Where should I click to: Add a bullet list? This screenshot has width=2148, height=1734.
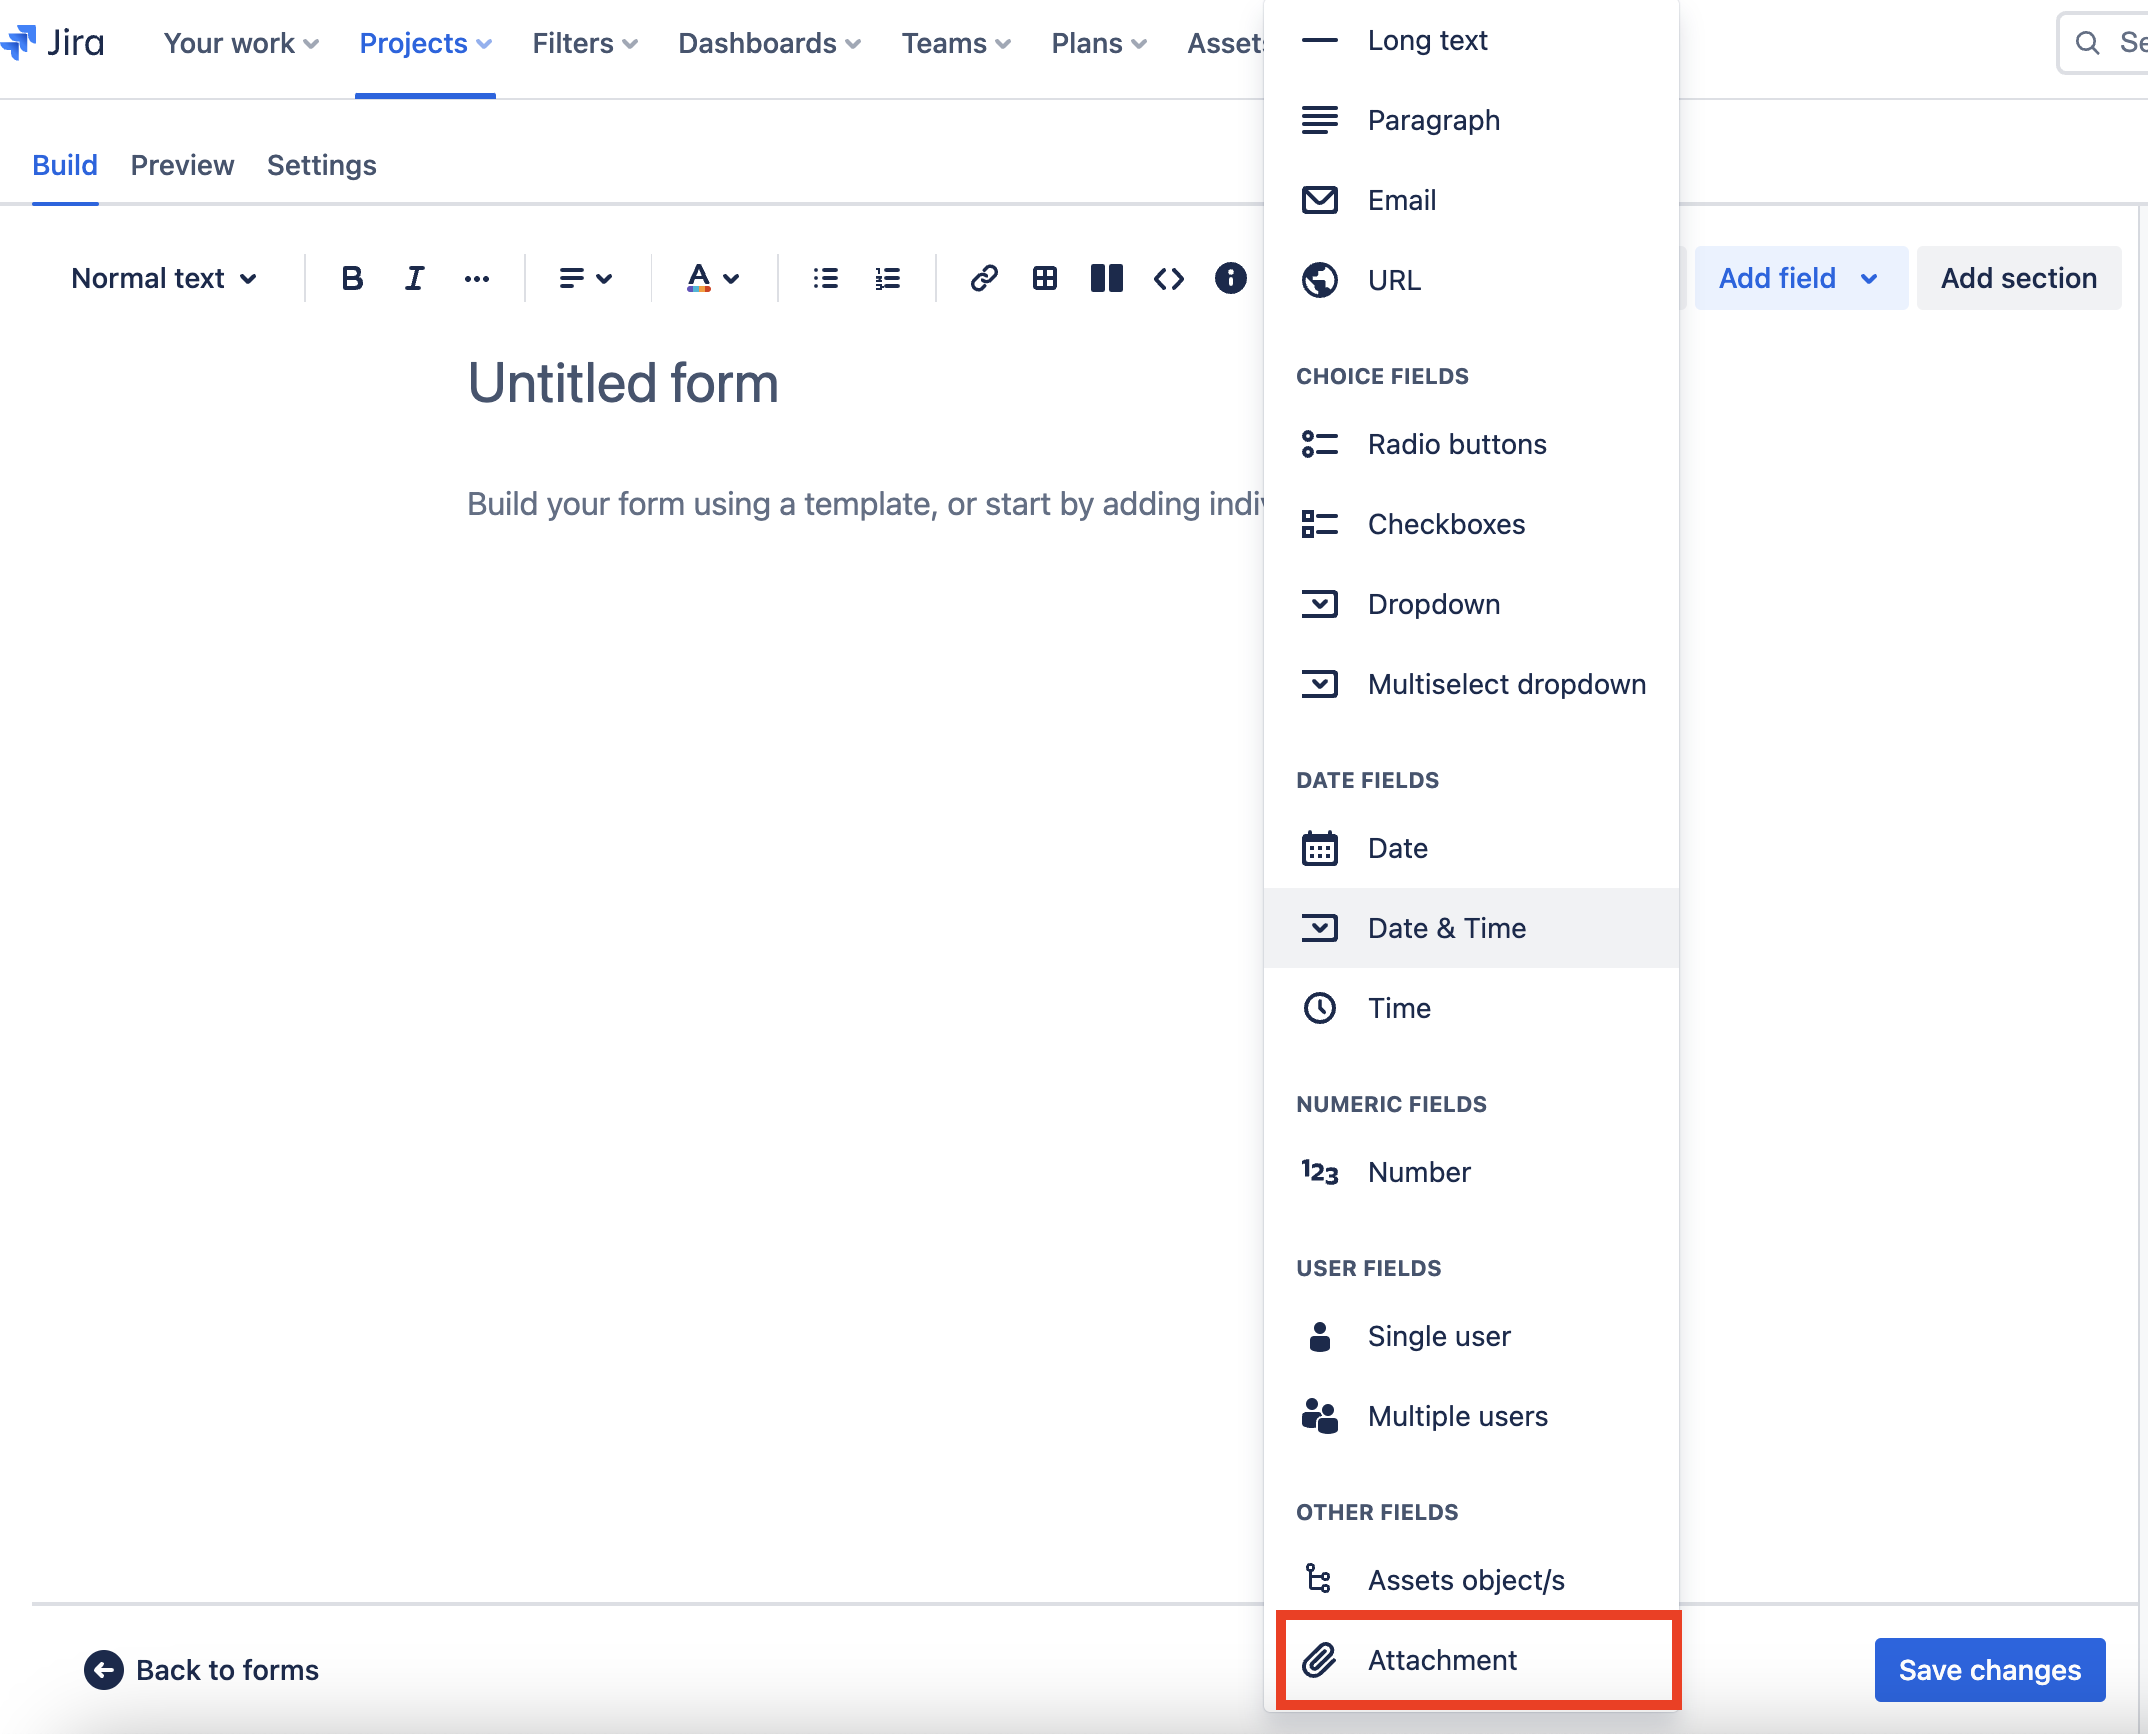tap(825, 278)
